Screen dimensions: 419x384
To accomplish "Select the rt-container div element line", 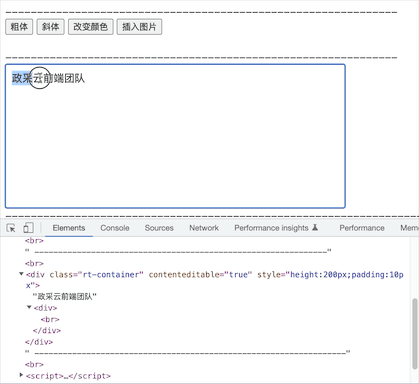I will point(215,280).
